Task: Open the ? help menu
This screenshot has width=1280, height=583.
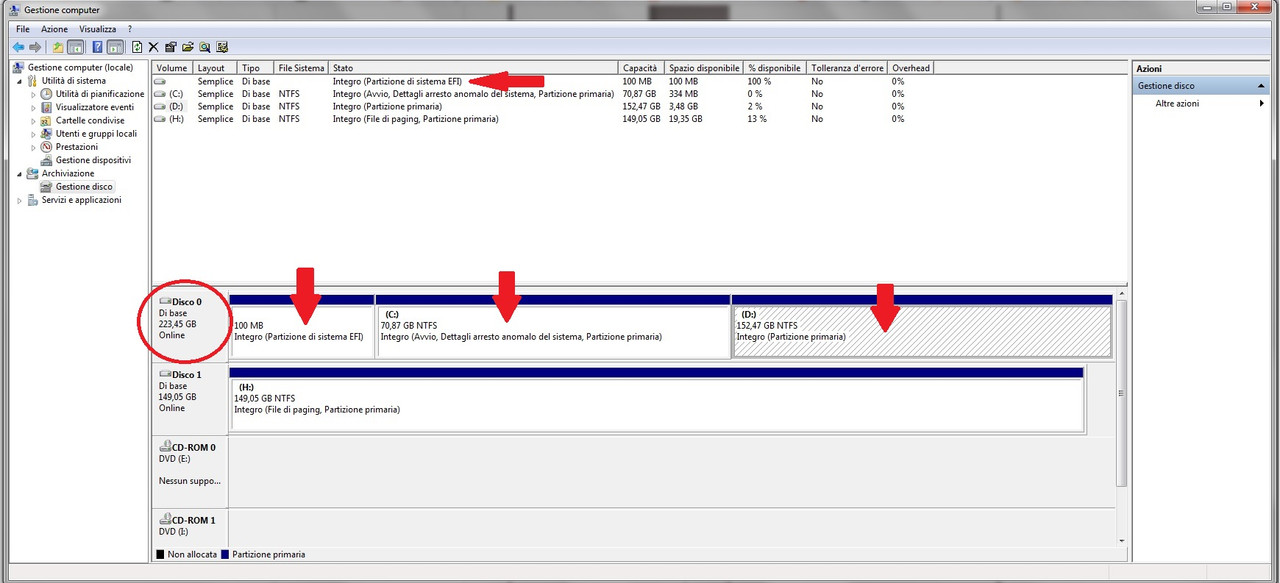Action: coord(130,29)
